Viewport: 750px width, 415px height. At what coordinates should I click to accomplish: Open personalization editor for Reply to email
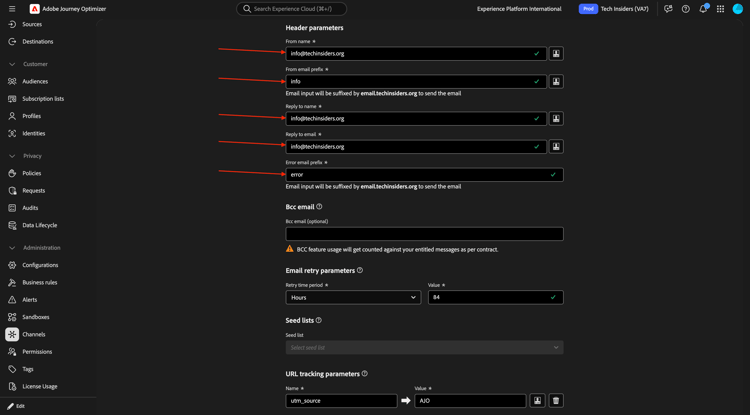click(x=556, y=146)
